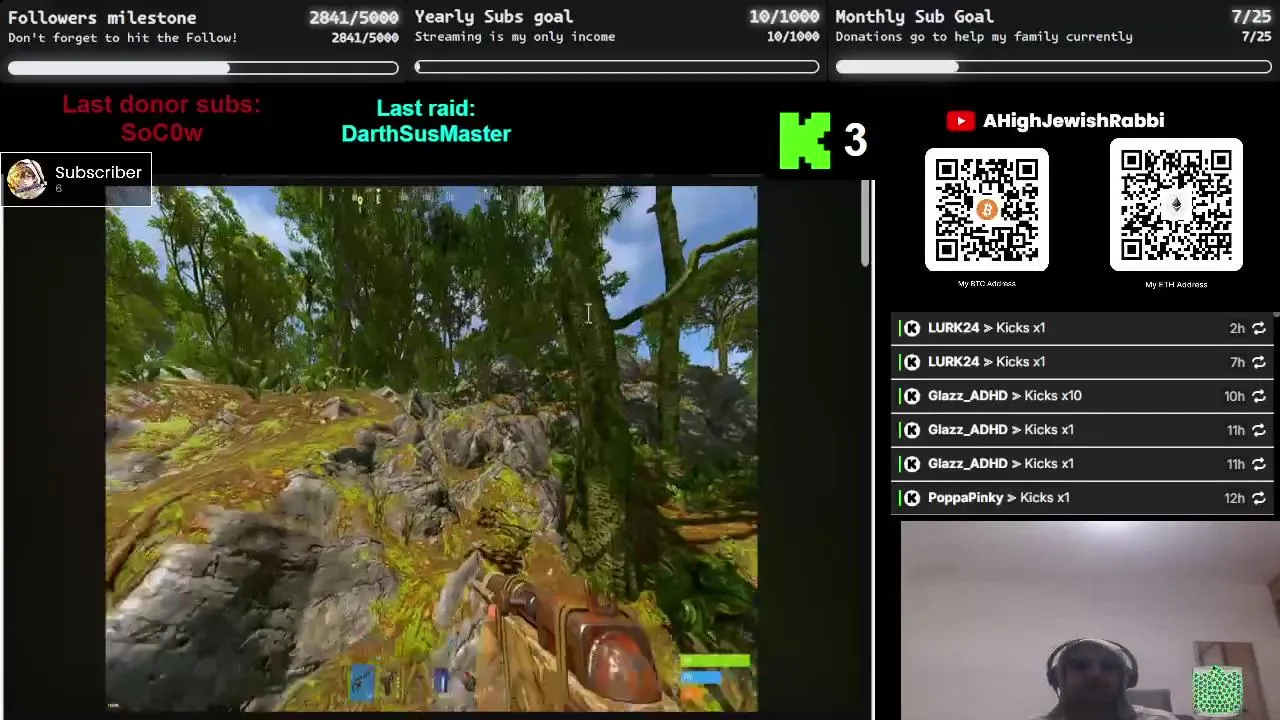Click the '12h' timestamp
Viewport: 1280px width, 720px height.
tap(1234, 498)
